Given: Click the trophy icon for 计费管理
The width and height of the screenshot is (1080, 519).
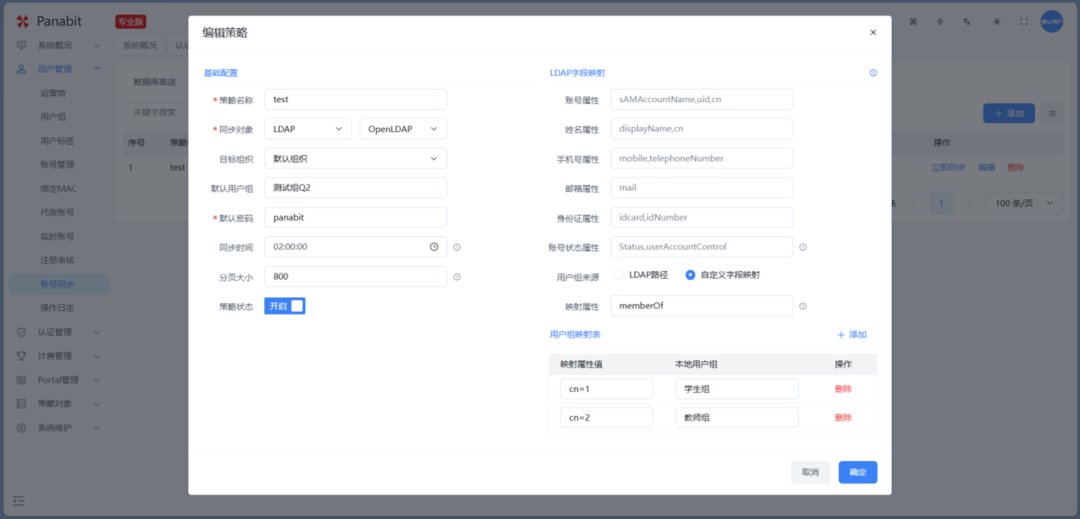Looking at the screenshot, I should coord(21,356).
